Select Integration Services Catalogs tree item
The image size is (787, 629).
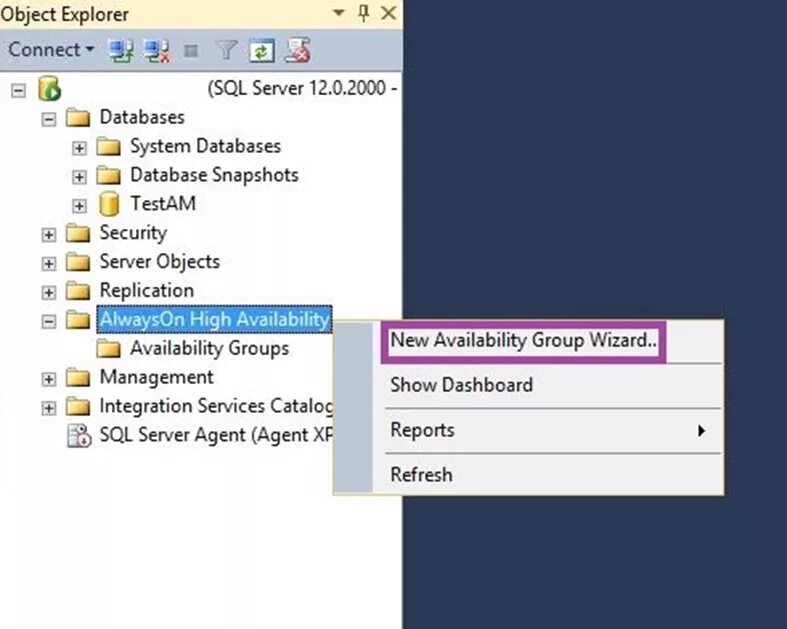[x=216, y=406]
